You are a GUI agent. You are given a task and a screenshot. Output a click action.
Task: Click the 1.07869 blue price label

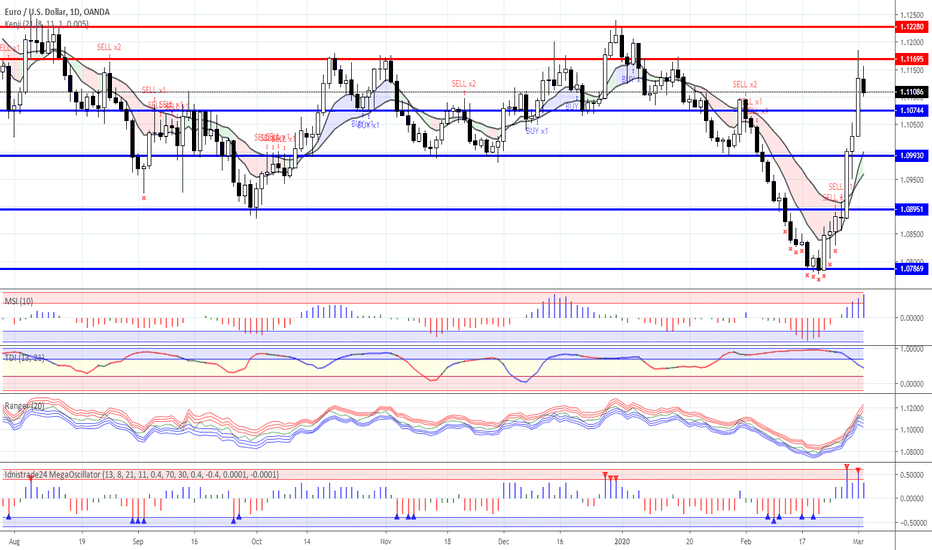point(911,269)
